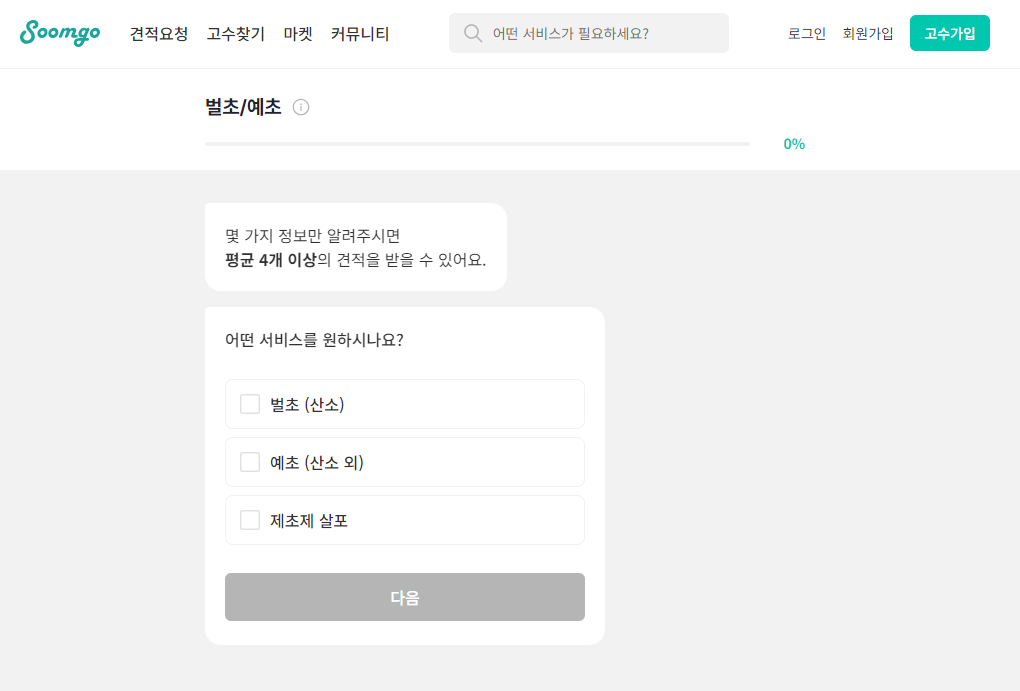Click the 0% progress label
The image size is (1020, 691).
click(x=794, y=144)
